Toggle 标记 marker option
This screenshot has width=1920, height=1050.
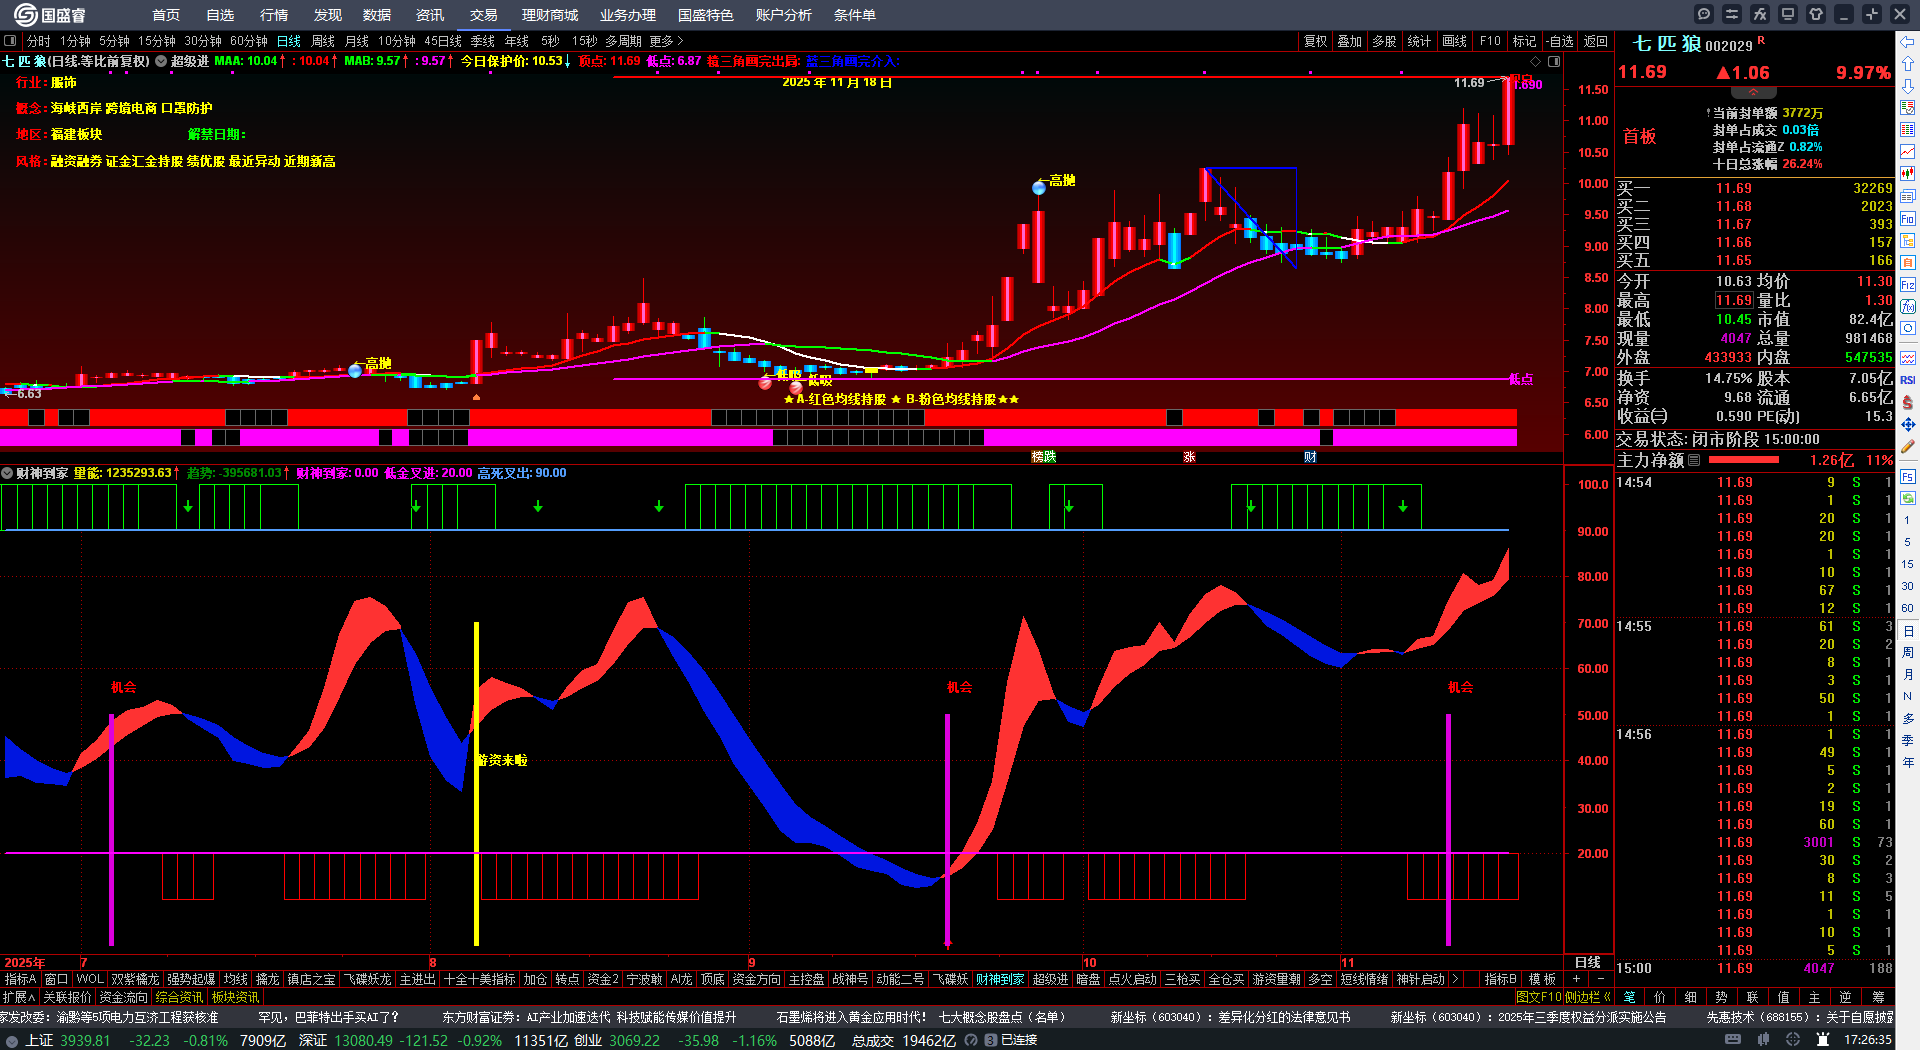(x=1524, y=41)
